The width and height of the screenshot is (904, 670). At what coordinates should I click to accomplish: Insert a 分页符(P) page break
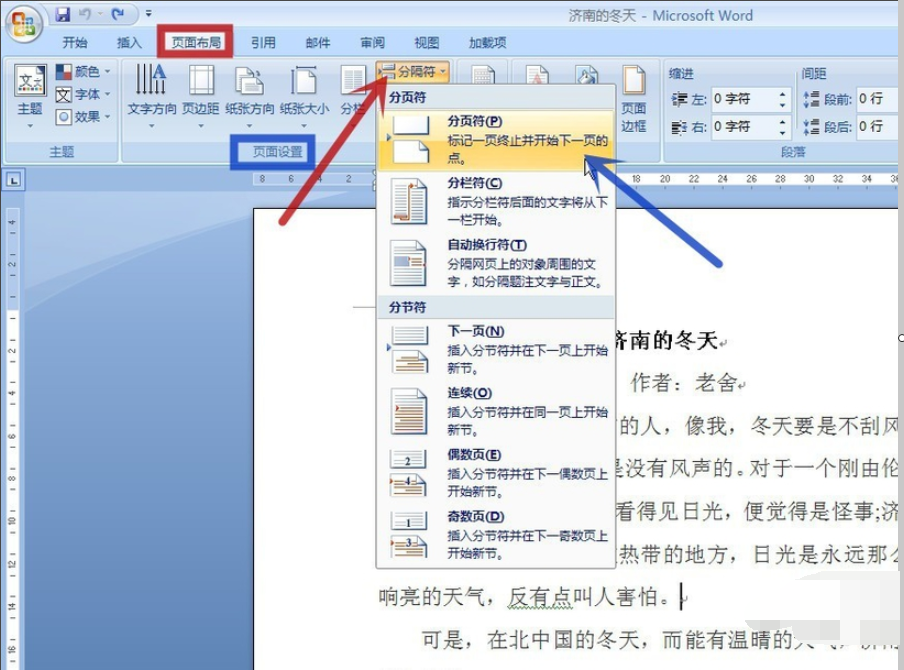[496, 140]
